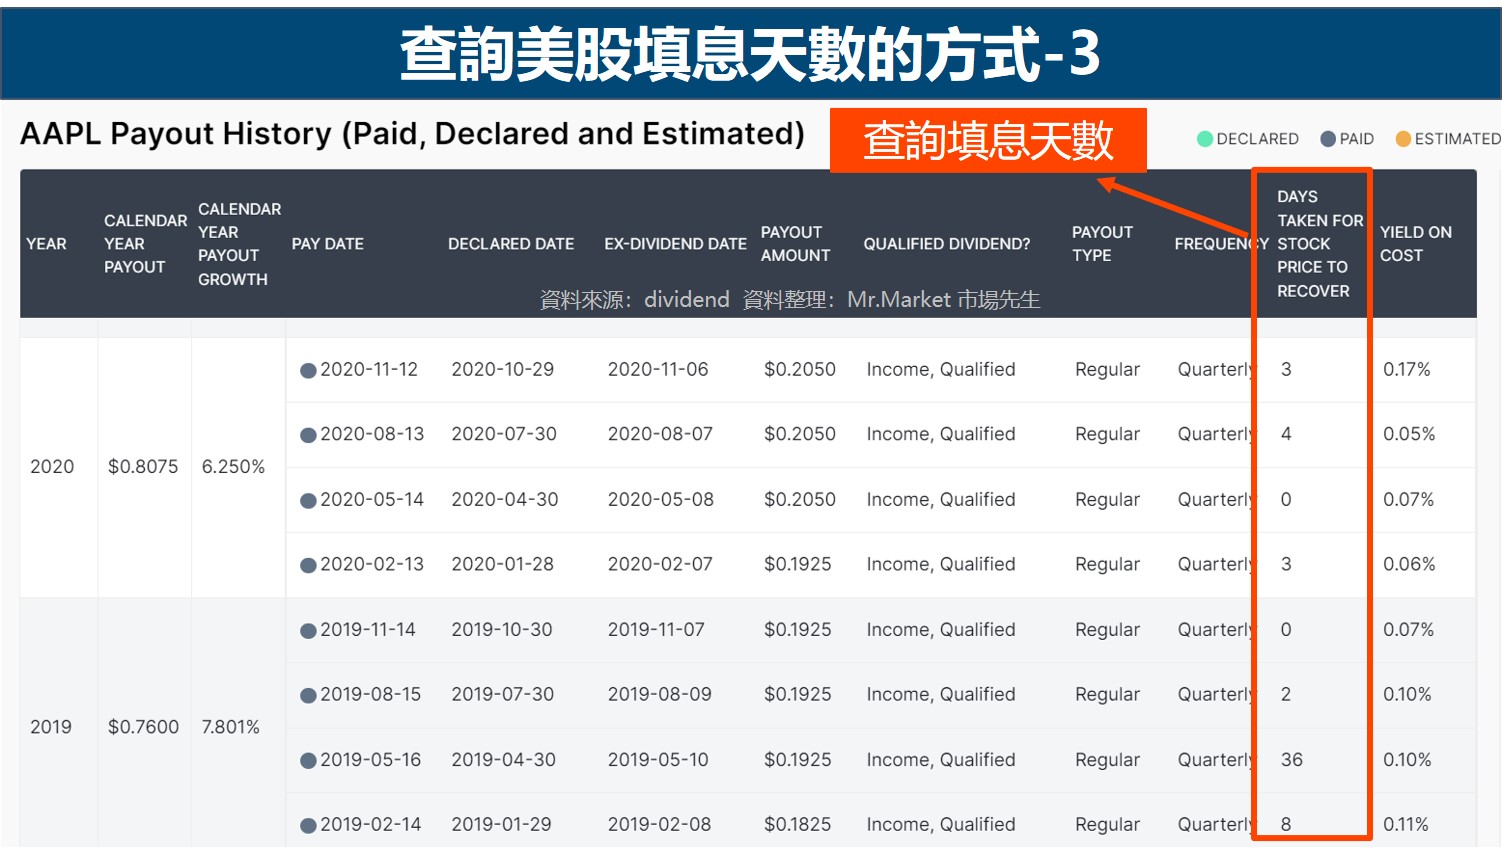Screen dimensions: 1502x848
Task: Click $0.1925 payout in 2020-02-13 row
Action: coord(798,564)
